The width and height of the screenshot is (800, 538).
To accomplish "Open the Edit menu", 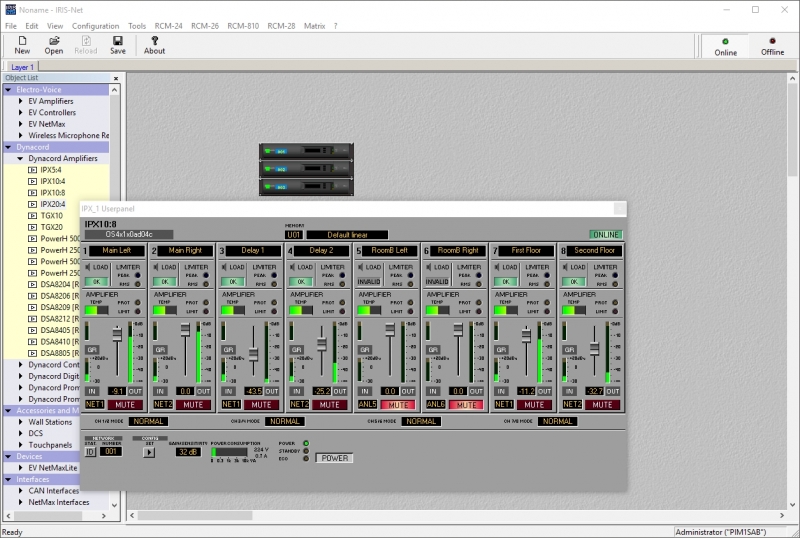I will [x=32, y=26].
